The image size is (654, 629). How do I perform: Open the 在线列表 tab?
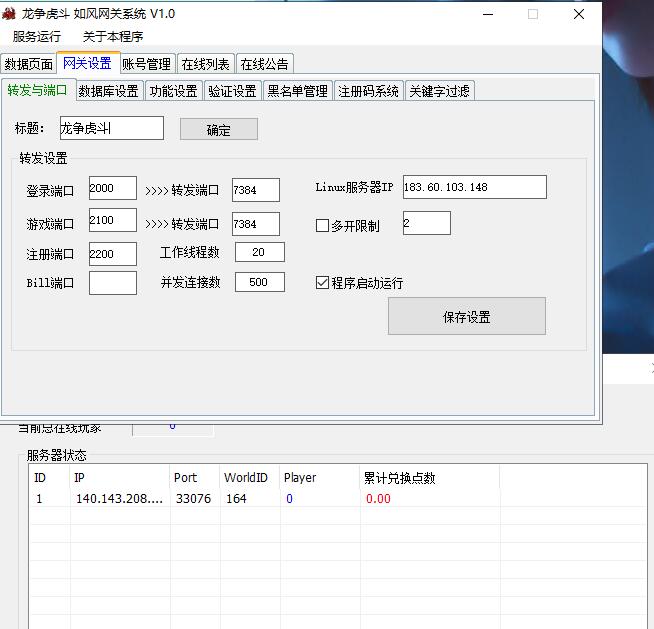(205, 64)
